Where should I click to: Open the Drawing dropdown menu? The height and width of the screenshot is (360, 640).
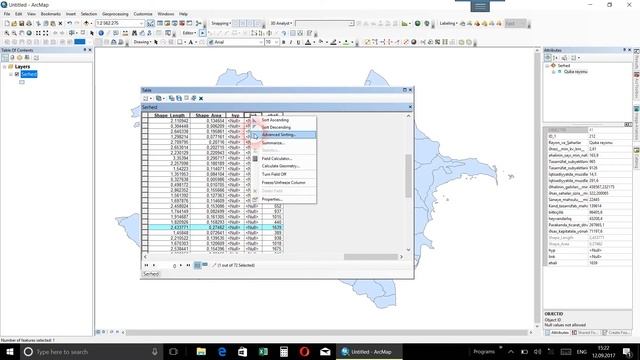(x=142, y=42)
